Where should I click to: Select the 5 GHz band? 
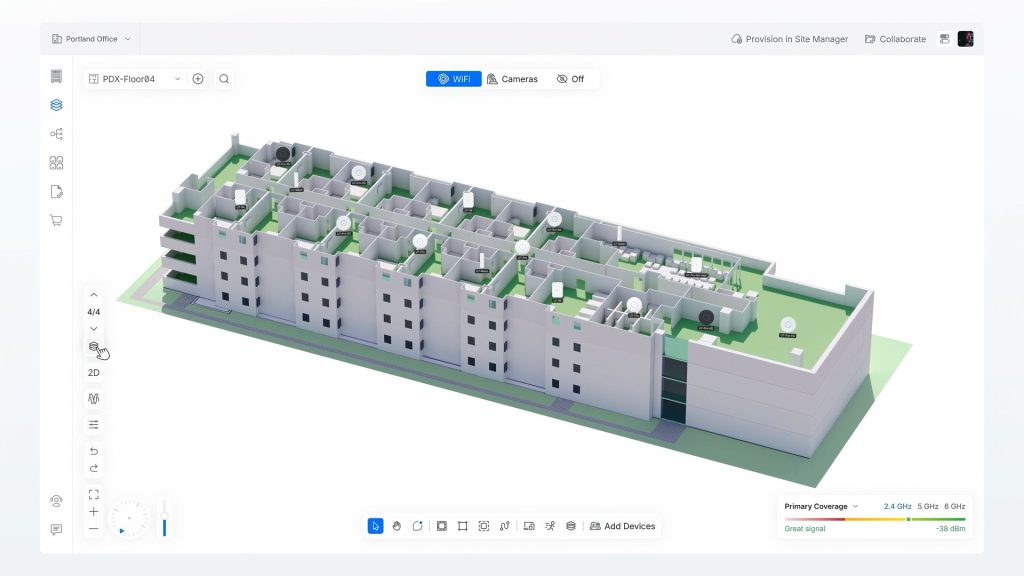(x=927, y=506)
